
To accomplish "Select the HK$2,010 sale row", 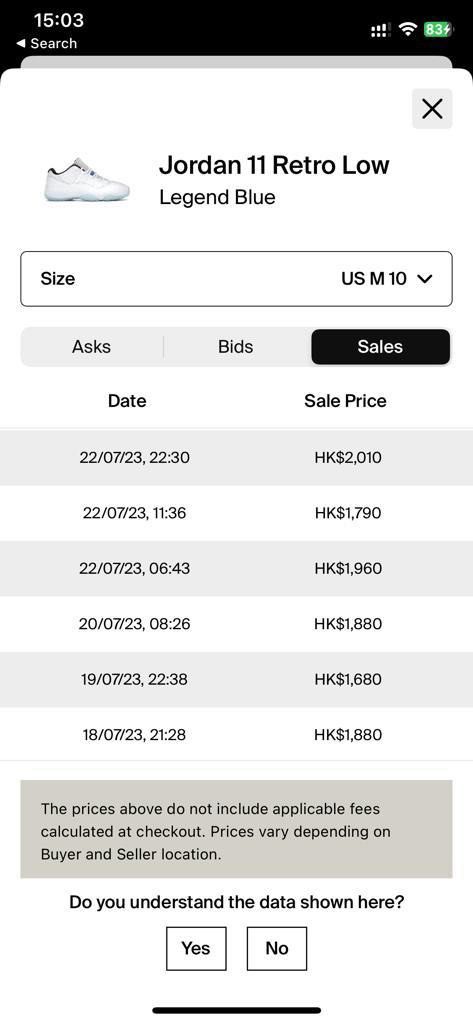I will coord(236,457).
